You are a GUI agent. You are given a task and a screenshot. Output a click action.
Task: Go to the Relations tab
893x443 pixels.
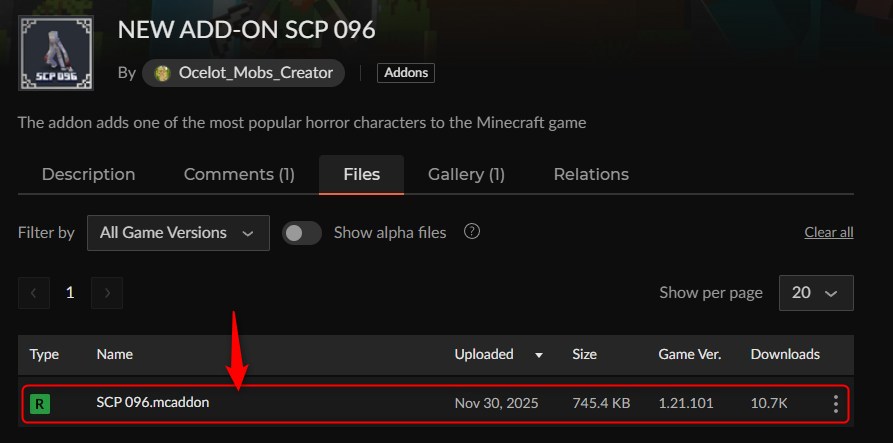[x=591, y=174]
